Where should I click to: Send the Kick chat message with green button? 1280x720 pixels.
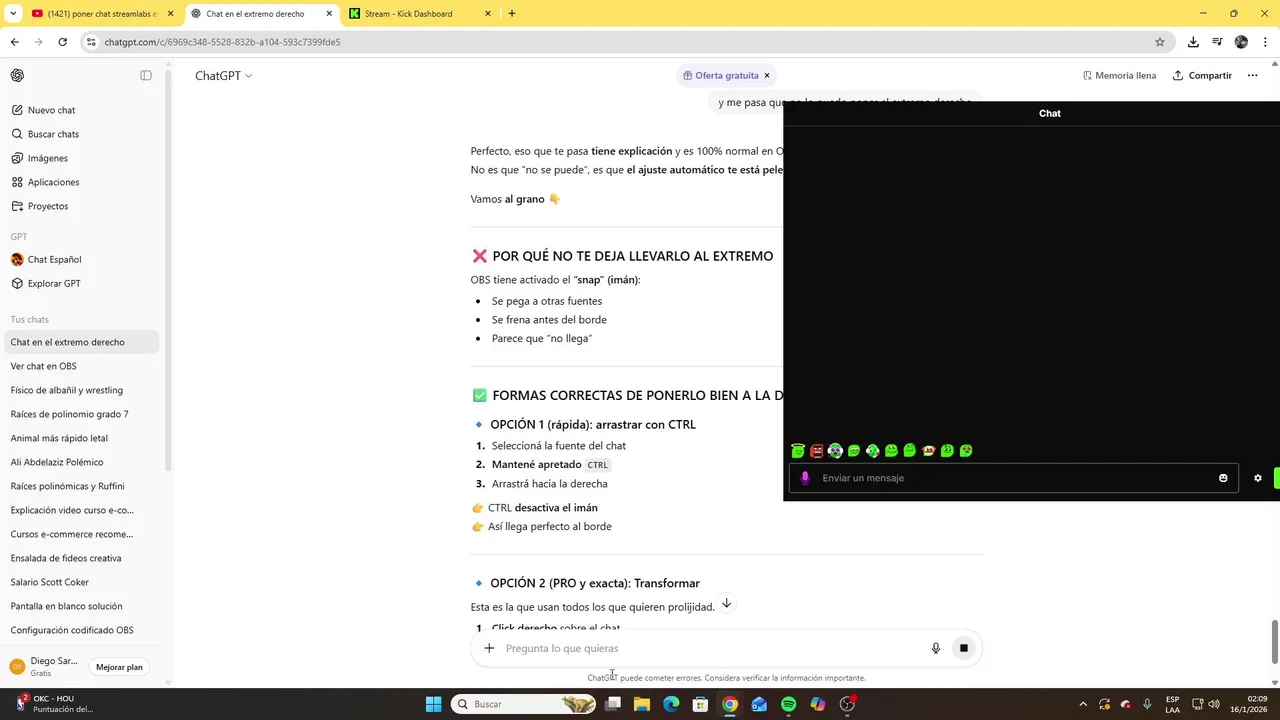(1277, 478)
